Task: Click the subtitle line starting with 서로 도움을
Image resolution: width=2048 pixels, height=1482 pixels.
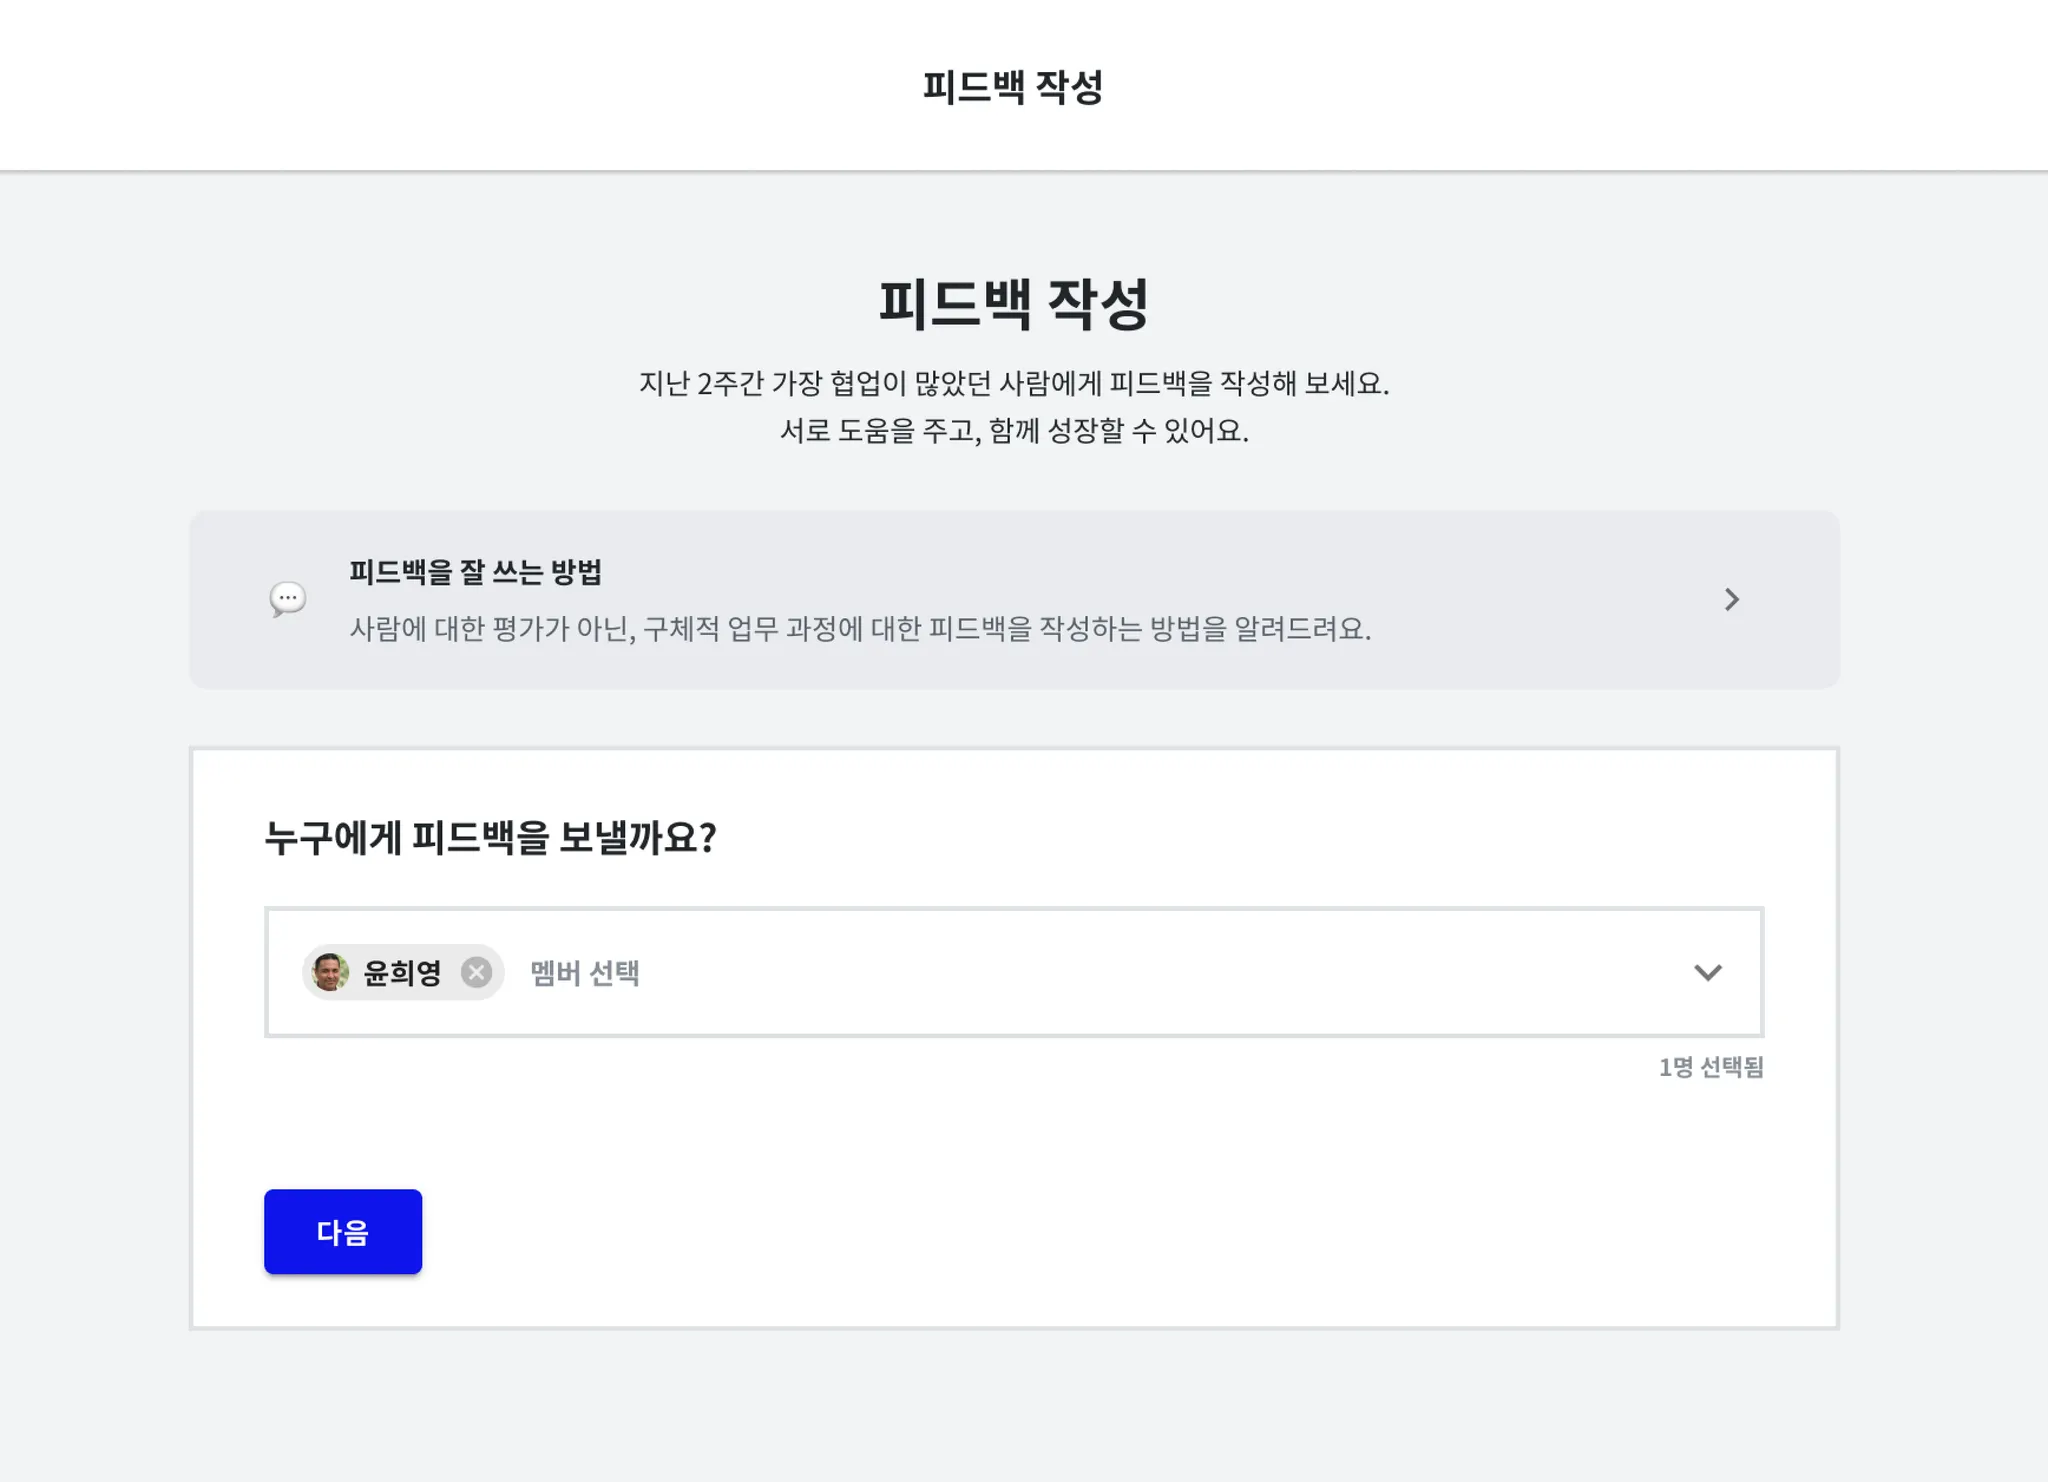Action: click(x=1013, y=431)
